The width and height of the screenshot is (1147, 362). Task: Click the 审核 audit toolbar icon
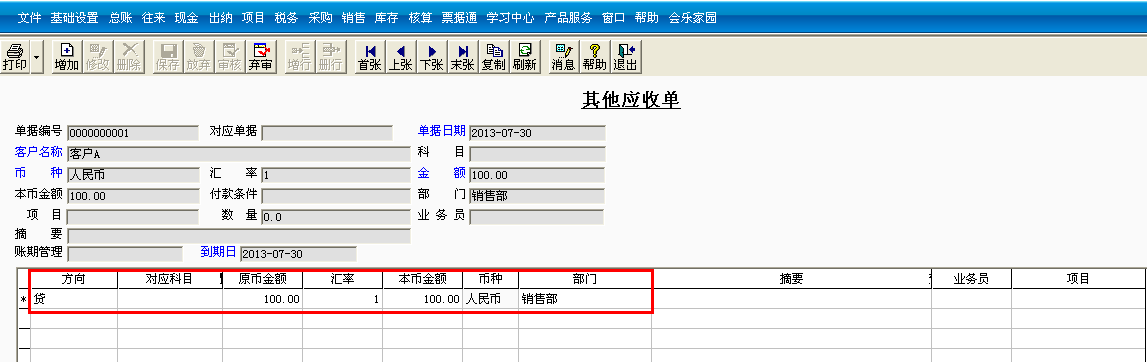point(230,56)
